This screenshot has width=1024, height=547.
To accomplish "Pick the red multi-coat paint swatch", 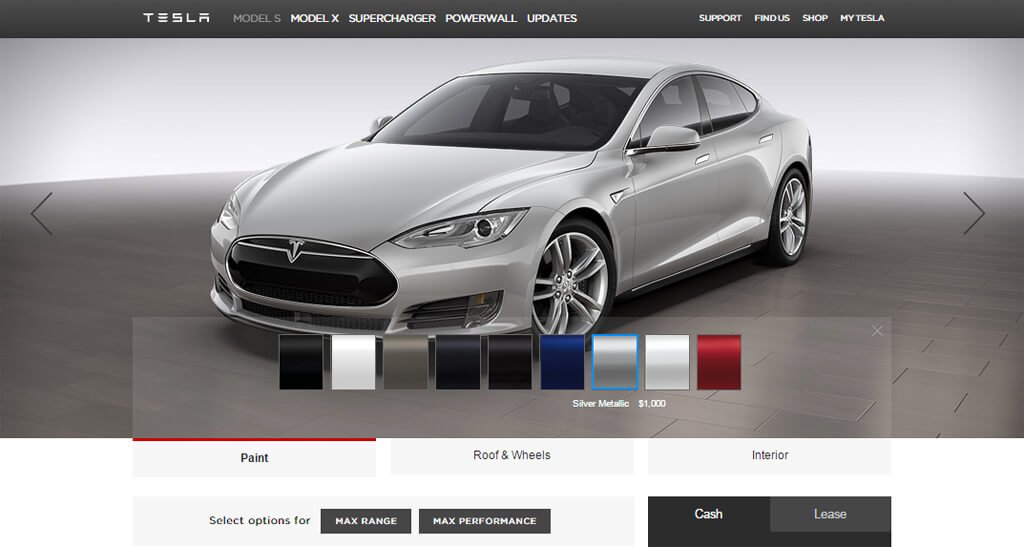I will (x=719, y=362).
